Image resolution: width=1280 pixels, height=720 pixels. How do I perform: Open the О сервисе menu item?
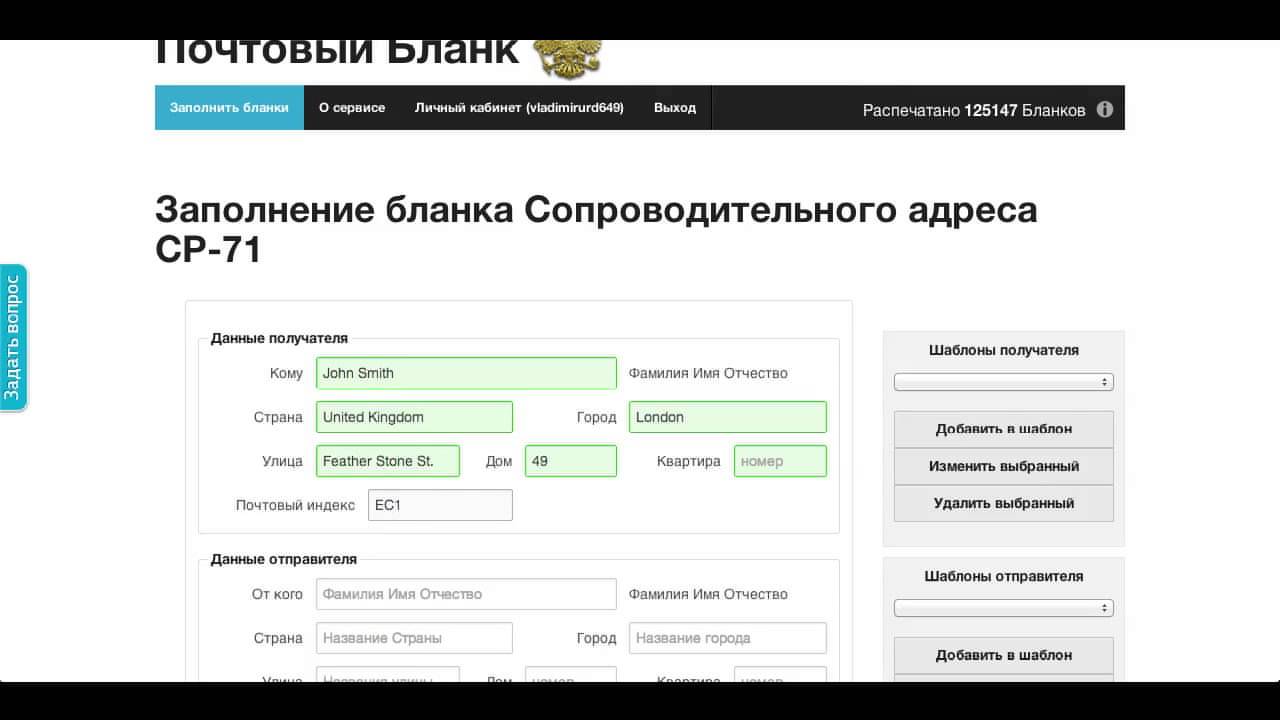(x=352, y=107)
